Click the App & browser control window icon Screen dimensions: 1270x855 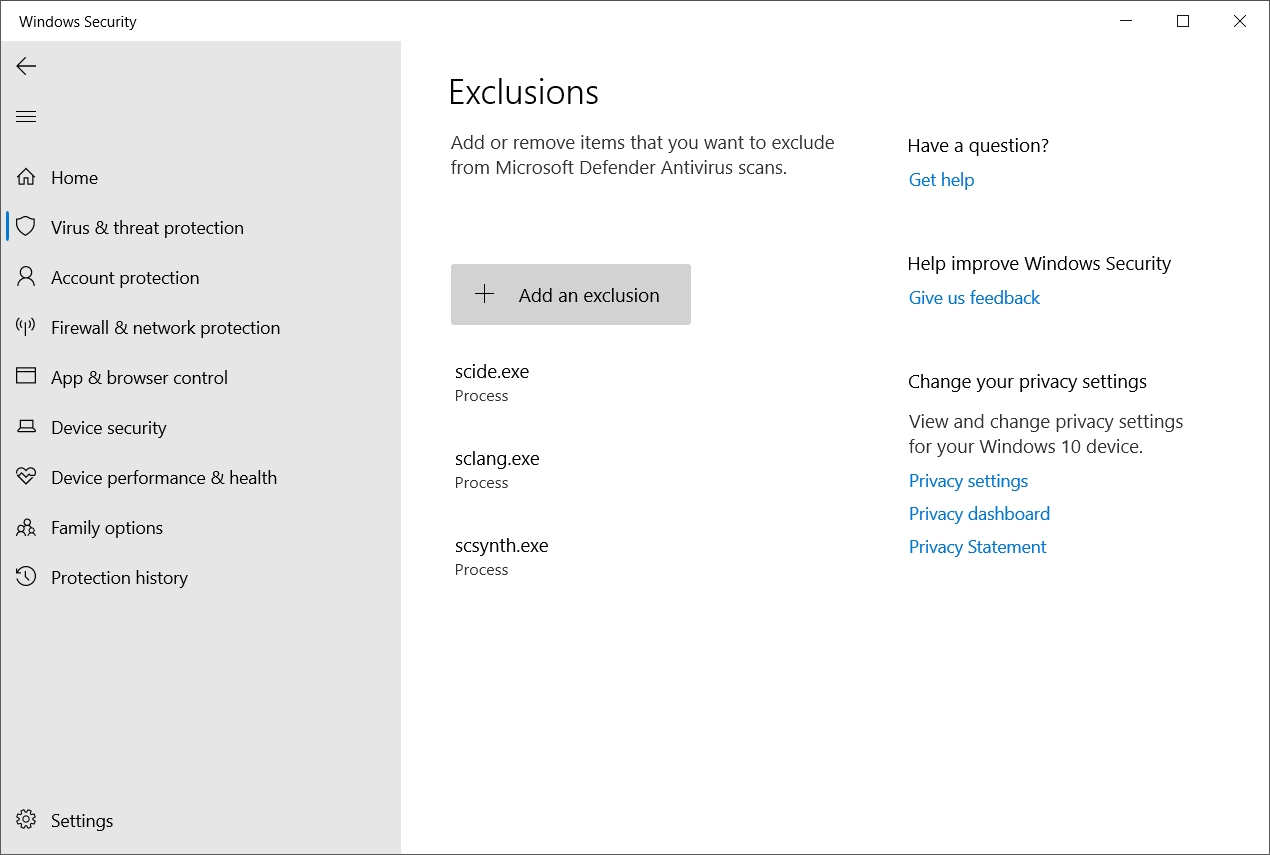(26, 377)
